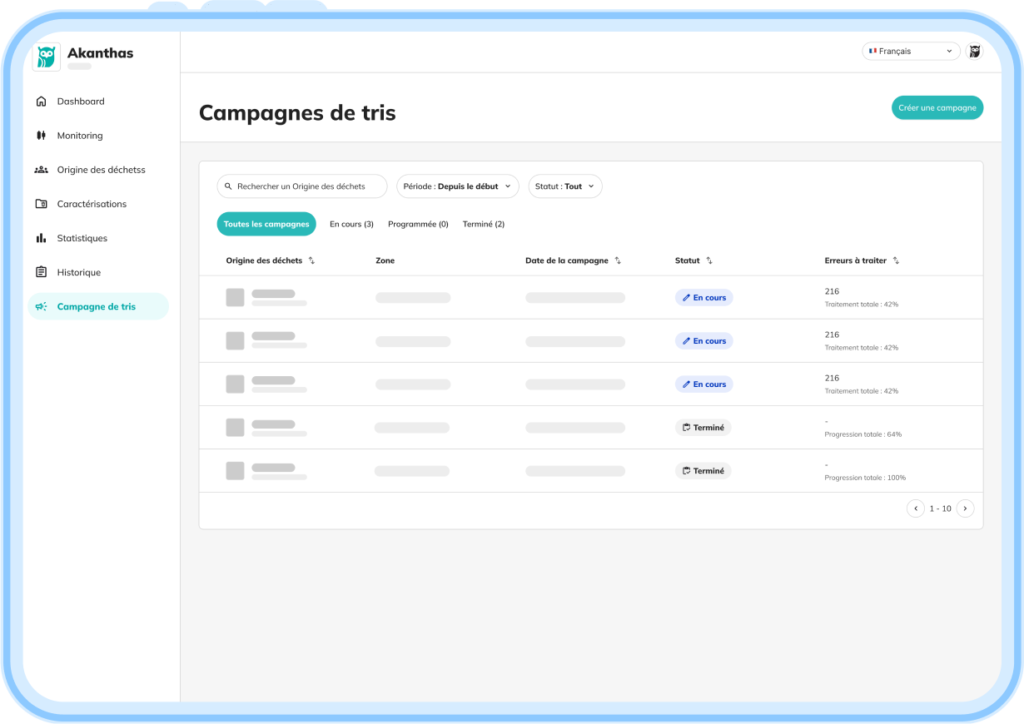Open Statistiques in the sidebar
This screenshot has height=724, width=1024.
coord(98,238)
